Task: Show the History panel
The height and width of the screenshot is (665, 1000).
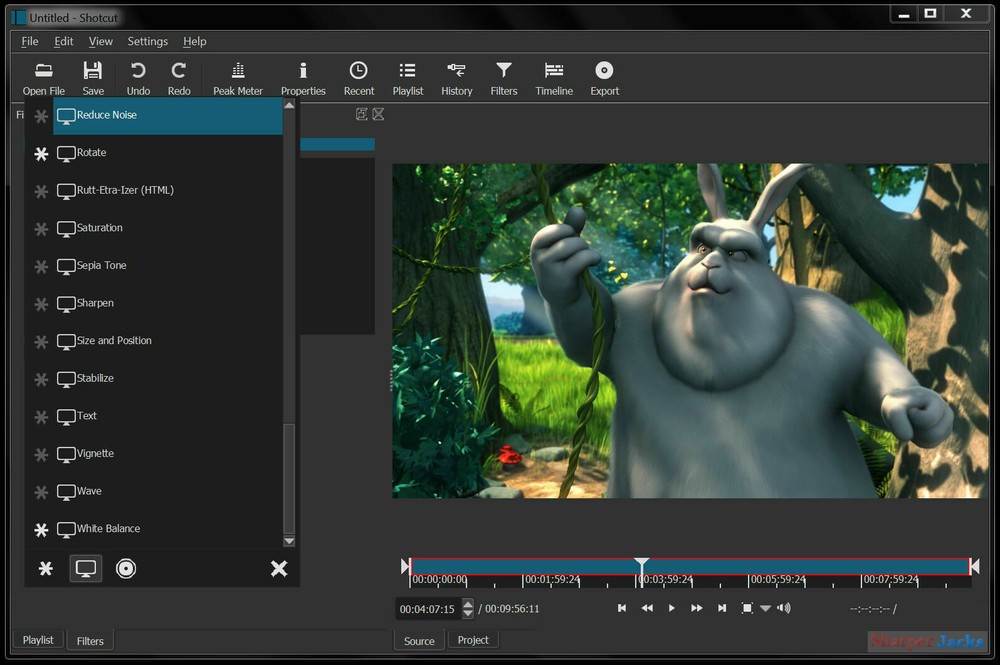Action: [x=456, y=75]
